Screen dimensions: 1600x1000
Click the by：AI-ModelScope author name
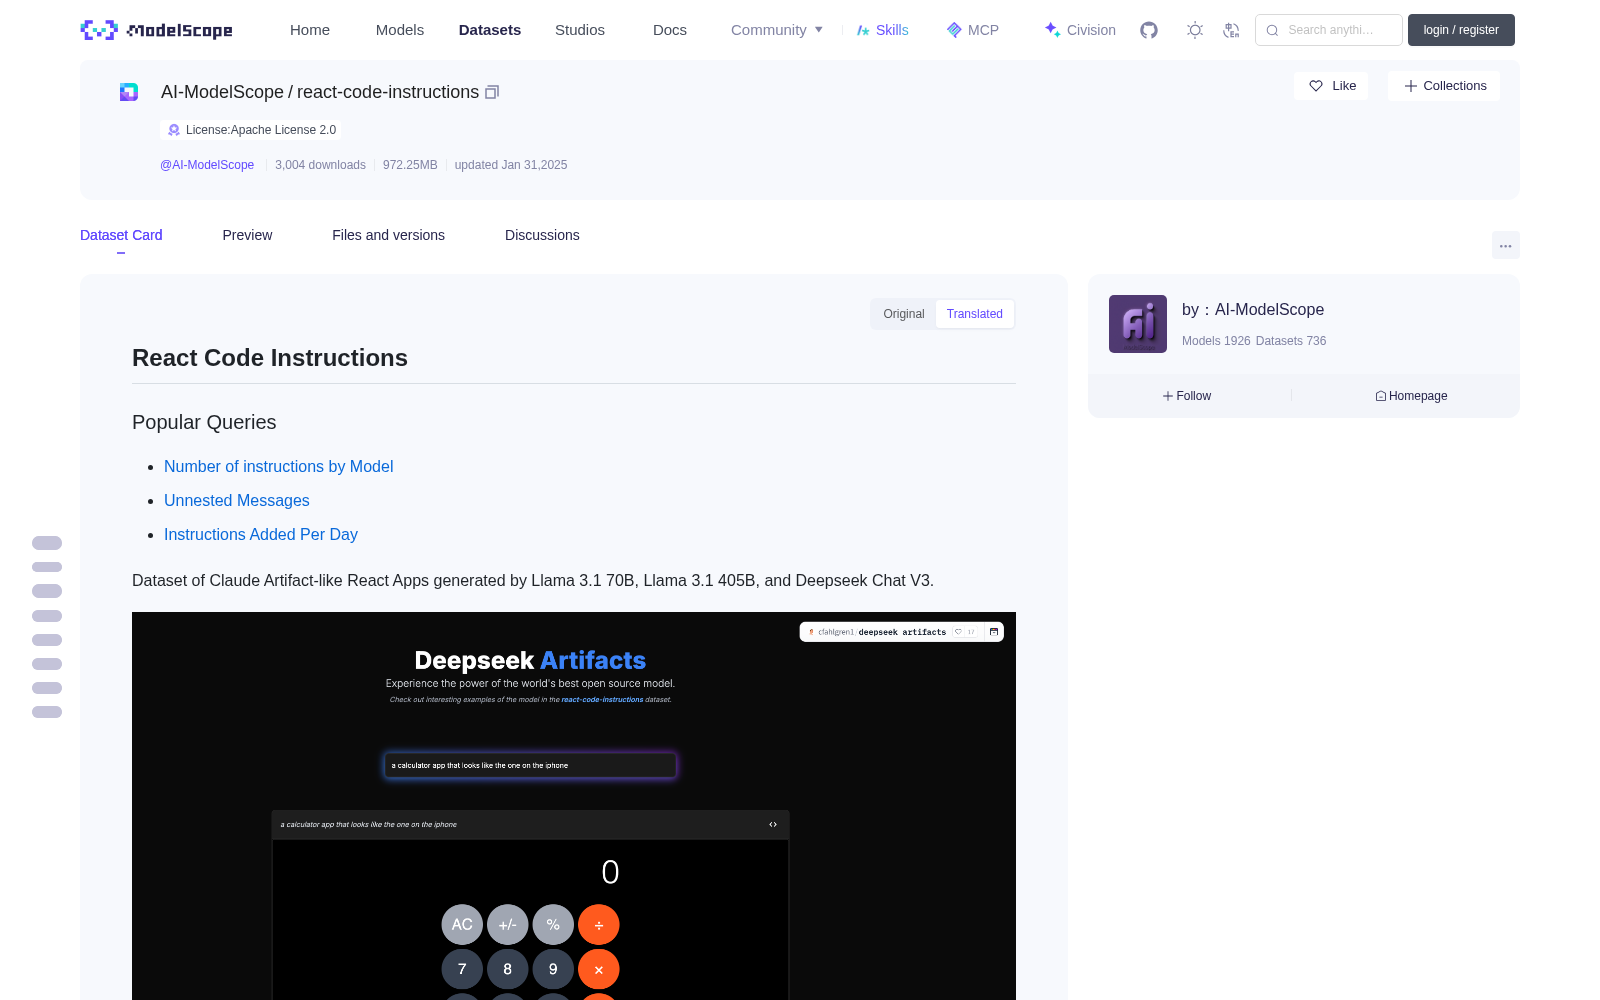(x=1253, y=310)
